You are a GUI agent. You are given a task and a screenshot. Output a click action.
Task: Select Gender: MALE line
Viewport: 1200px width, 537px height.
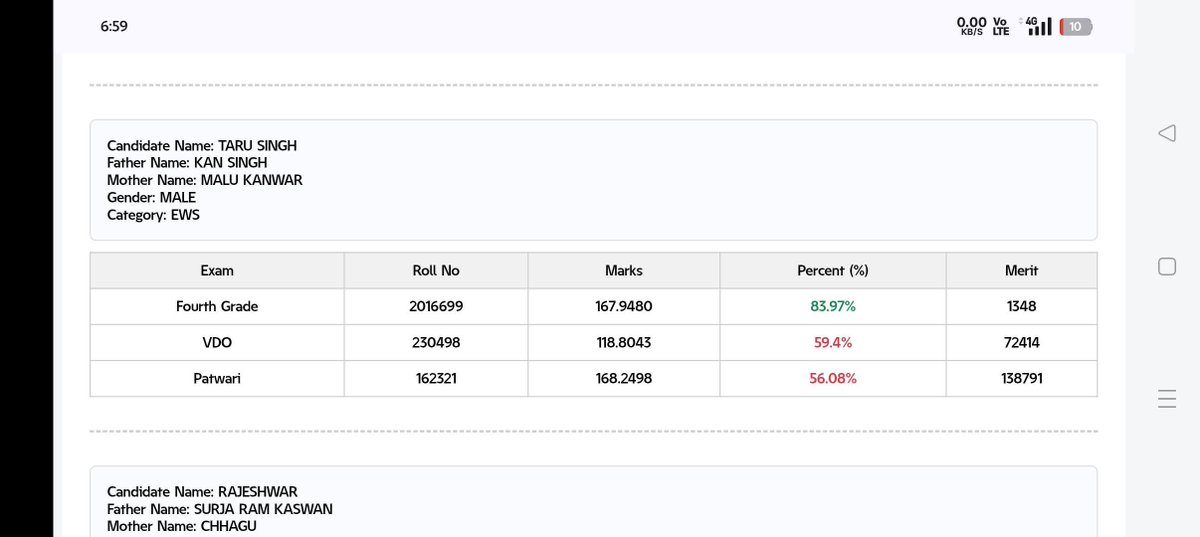click(x=152, y=198)
